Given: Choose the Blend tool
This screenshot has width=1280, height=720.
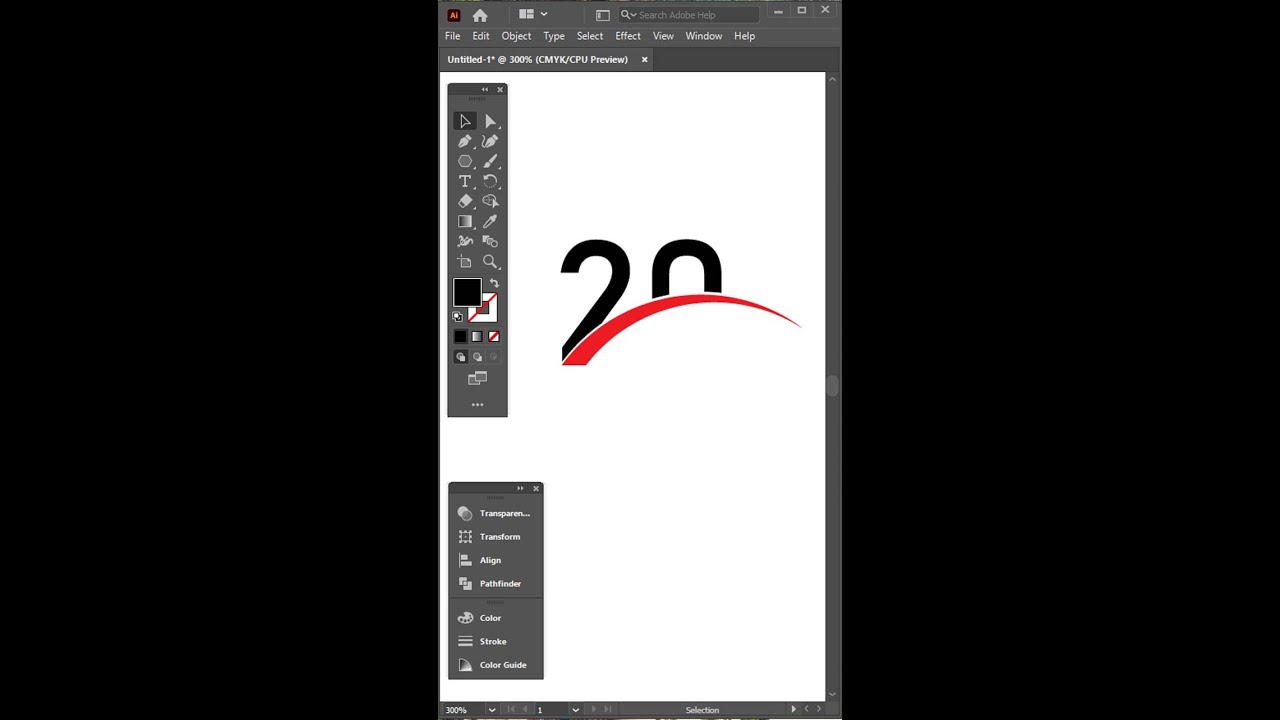Looking at the screenshot, I should click(490, 241).
